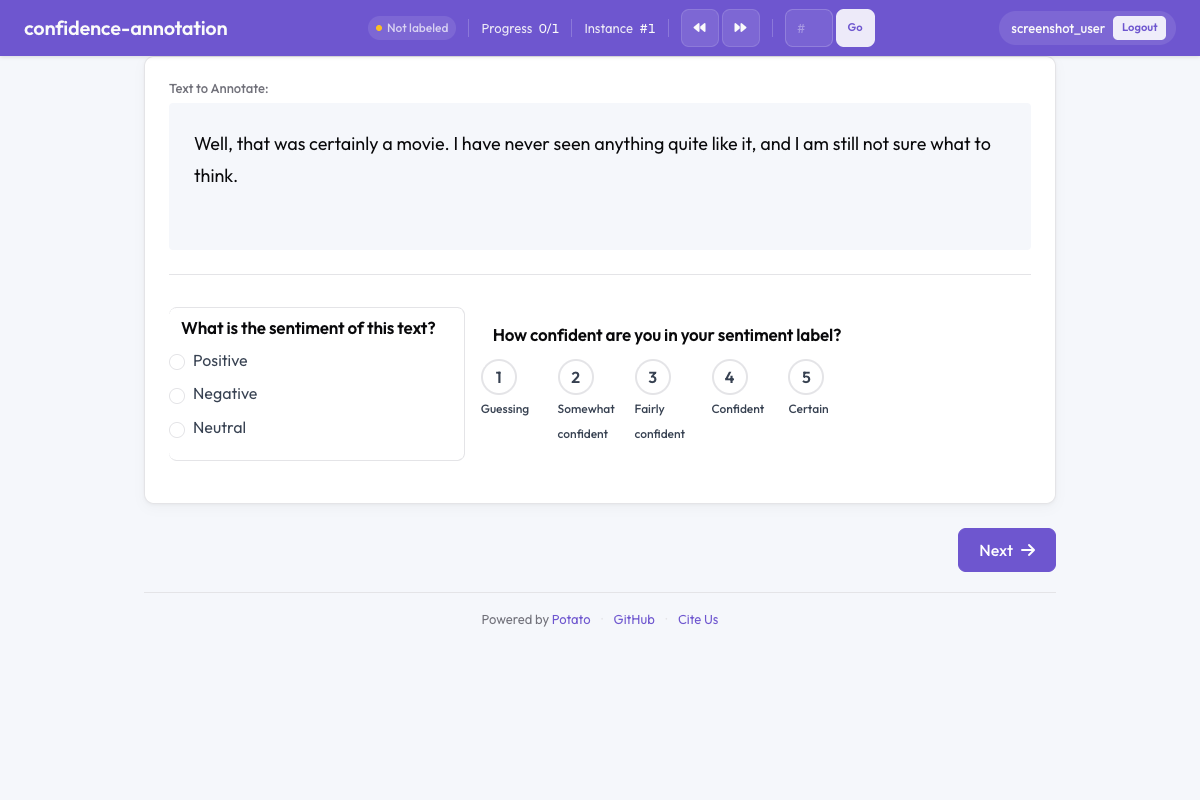Rate confidence as 2 Somewhat confident

(x=576, y=377)
